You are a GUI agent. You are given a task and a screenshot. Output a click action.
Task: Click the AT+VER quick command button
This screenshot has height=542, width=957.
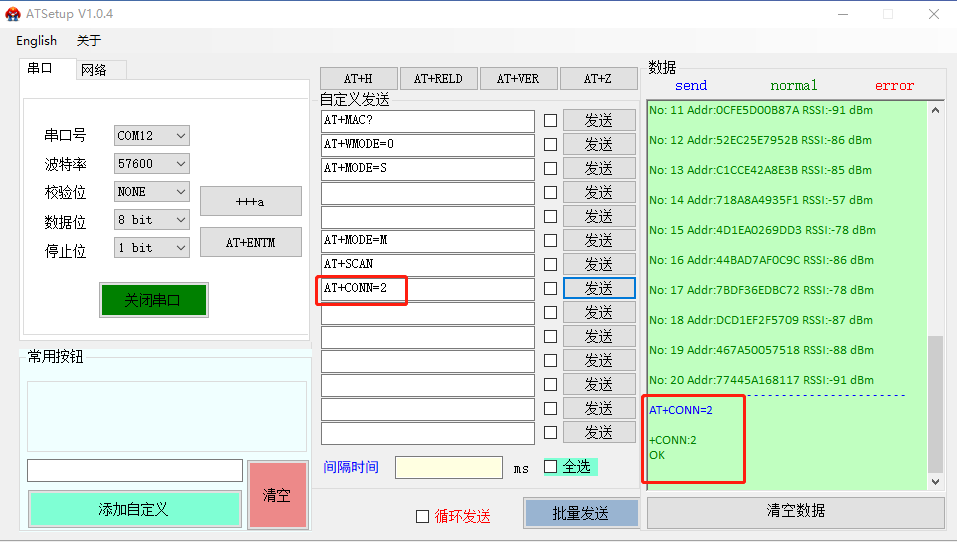pos(518,79)
